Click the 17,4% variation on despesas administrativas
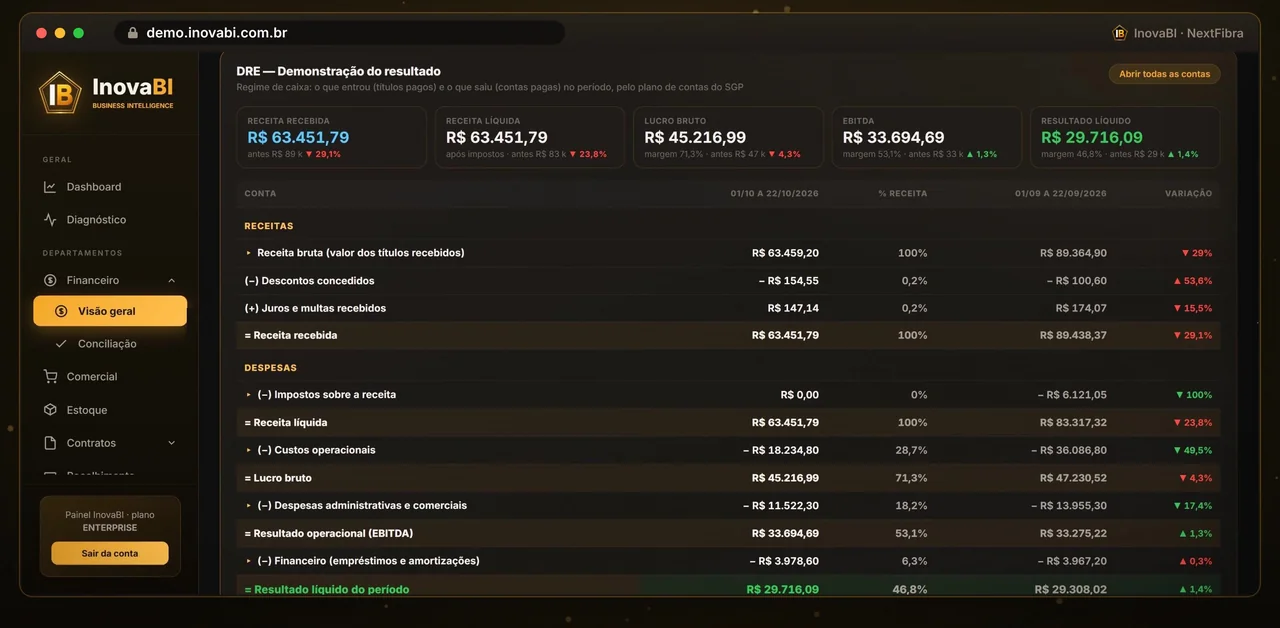 [1192, 506]
